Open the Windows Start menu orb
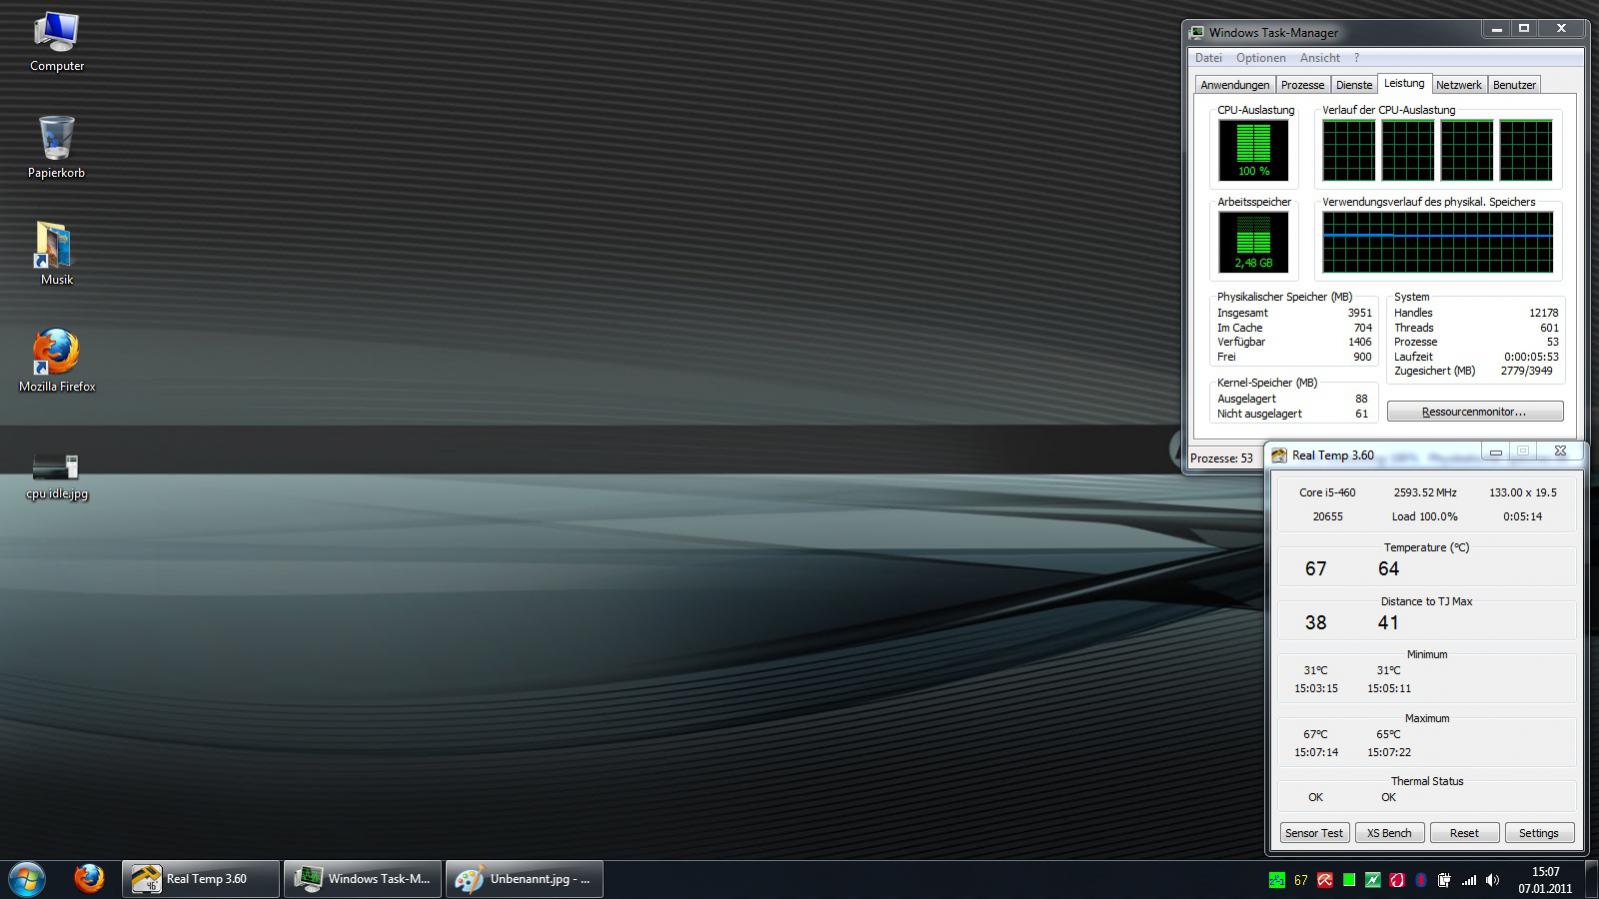 [x=27, y=879]
